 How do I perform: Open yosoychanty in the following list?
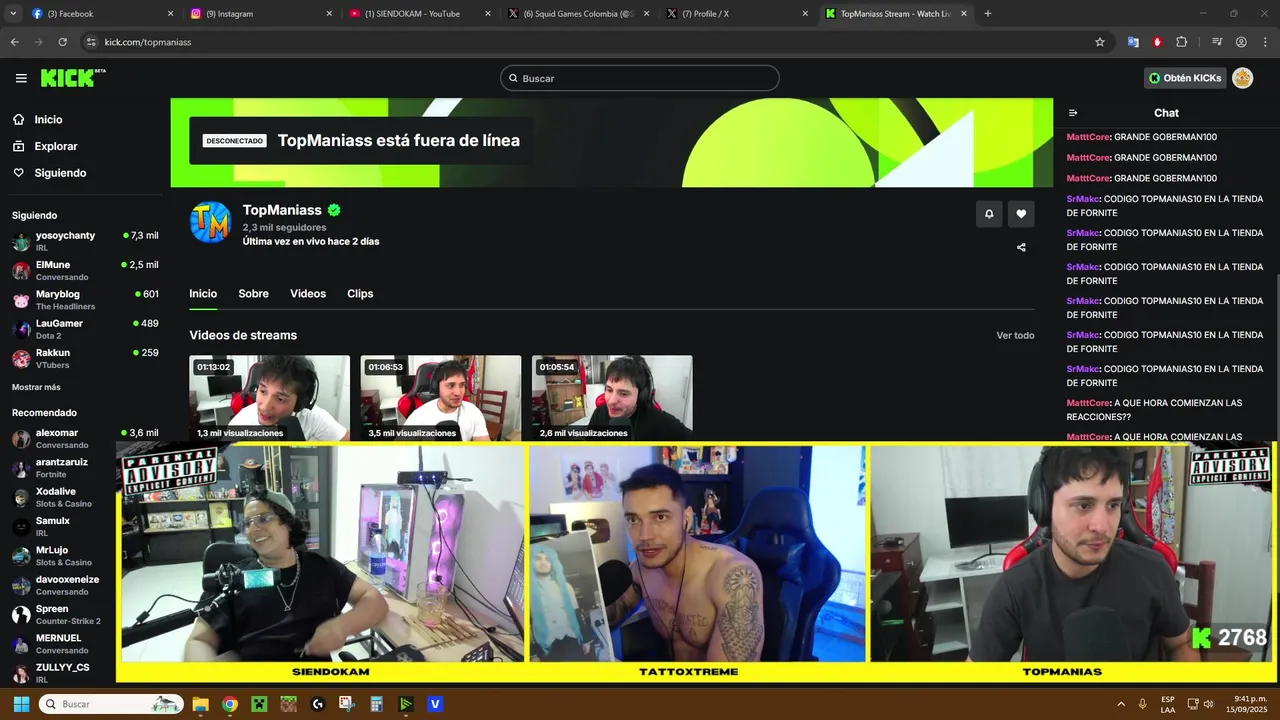[85, 241]
